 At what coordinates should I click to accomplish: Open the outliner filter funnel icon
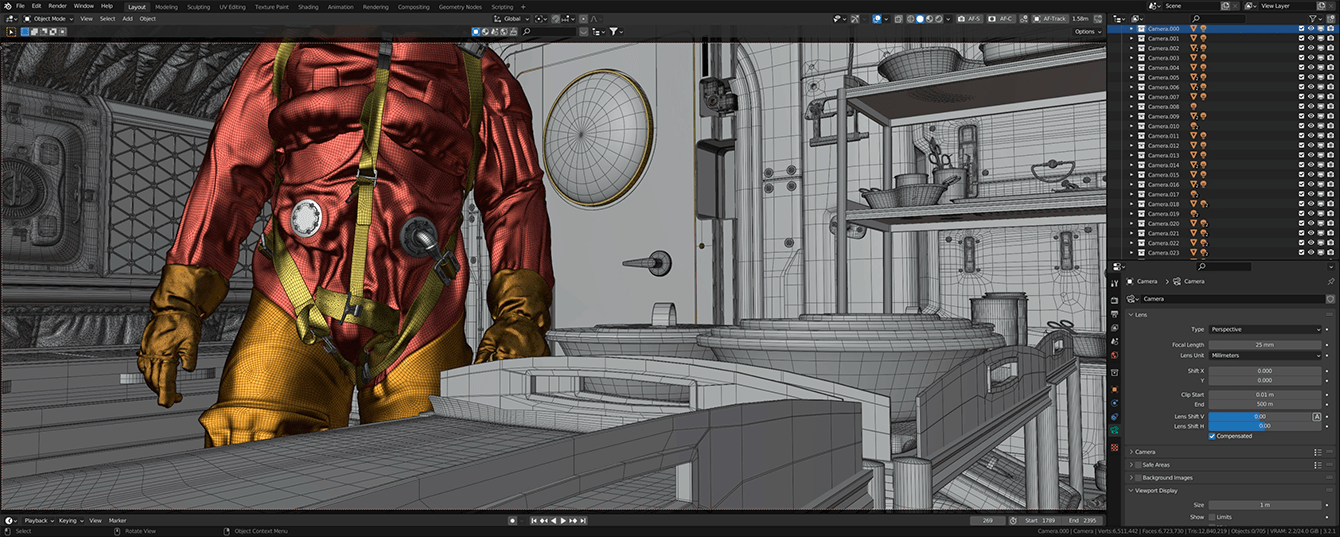1314,19
